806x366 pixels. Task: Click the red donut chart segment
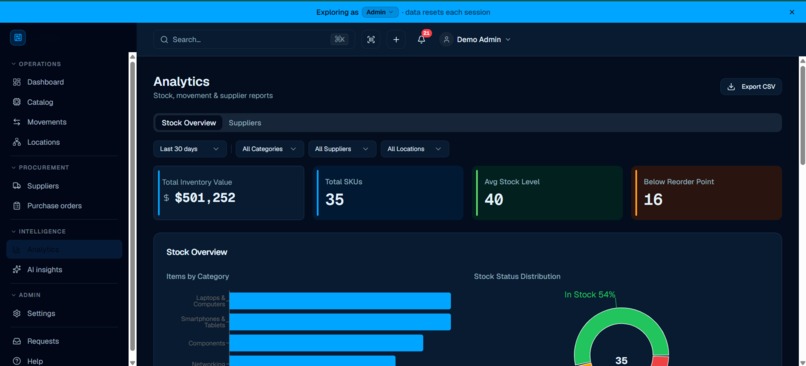660,361
